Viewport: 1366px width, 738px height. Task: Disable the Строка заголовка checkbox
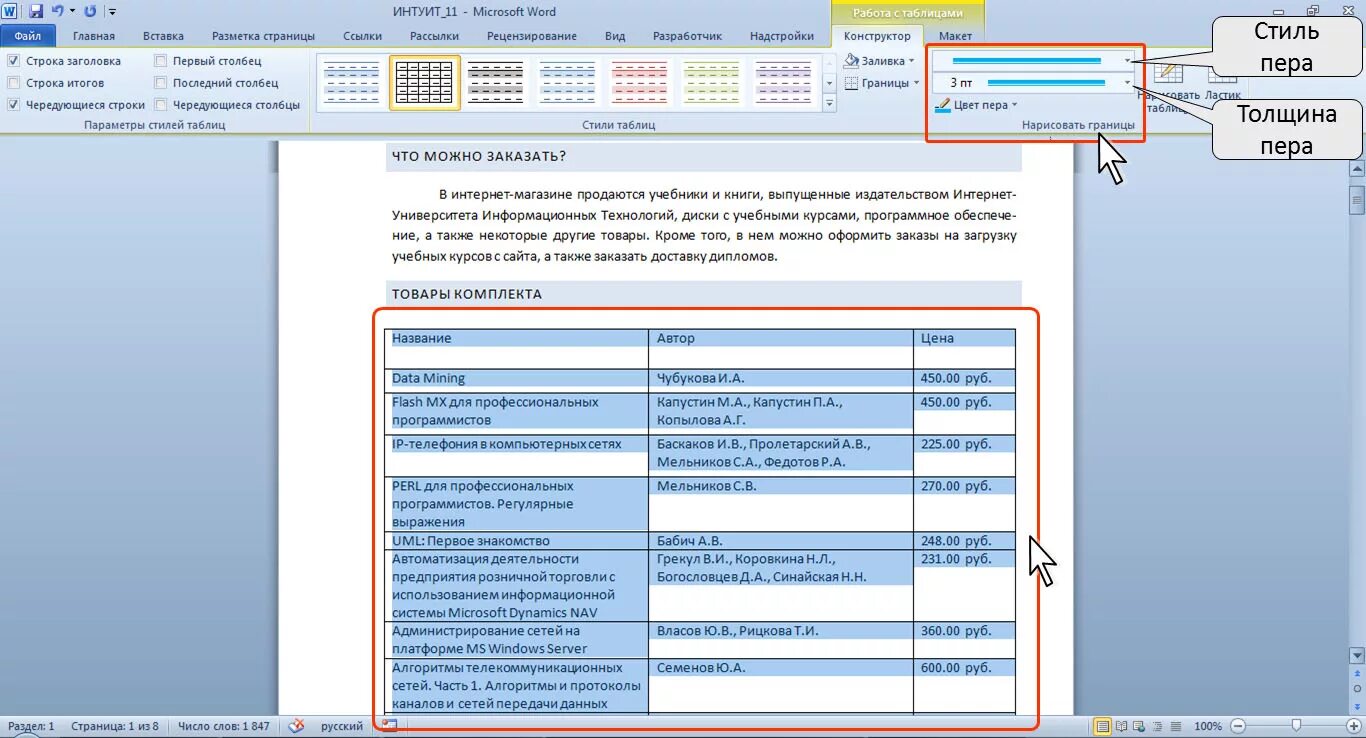(14, 60)
